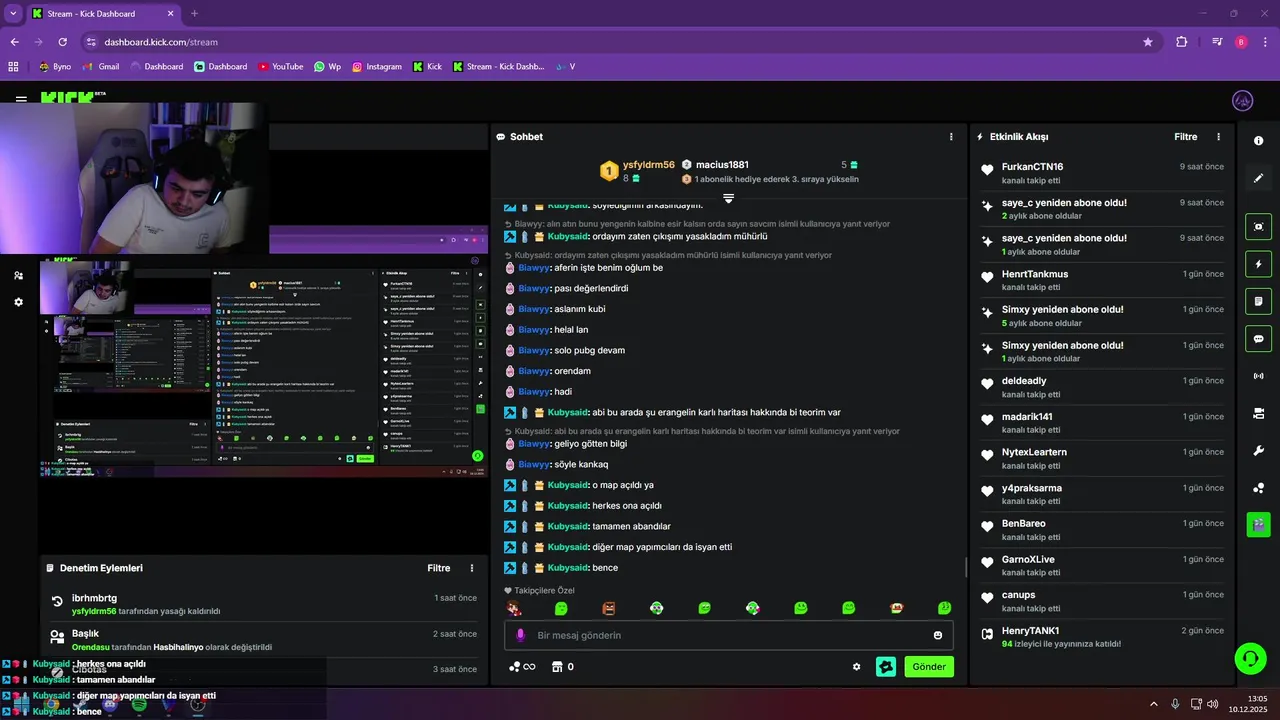Click the message input field in chat
Viewport: 1280px width, 720px height.
click(x=729, y=635)
